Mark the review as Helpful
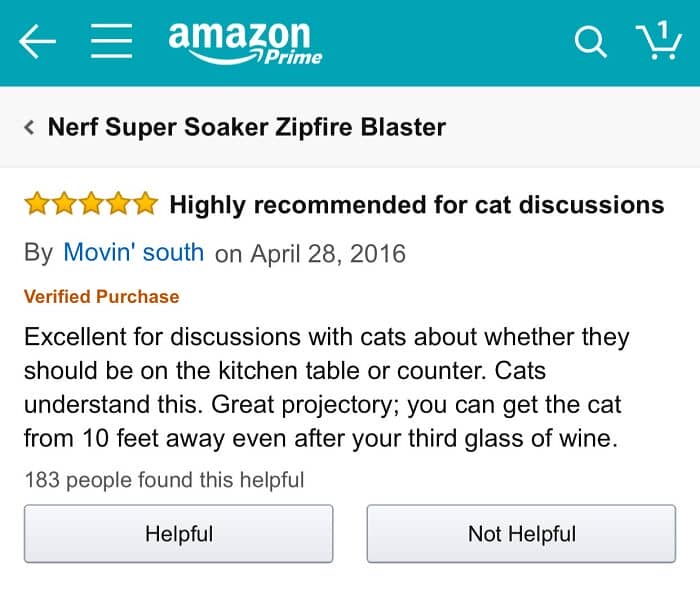The height and width of the screenshot is (603, 700). point(179,534)
